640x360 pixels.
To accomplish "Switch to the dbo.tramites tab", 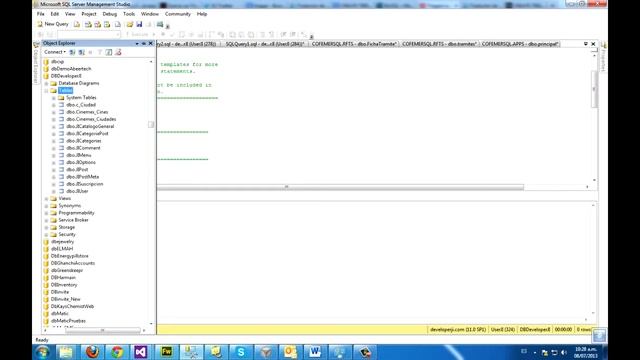I will click(439, 44).
